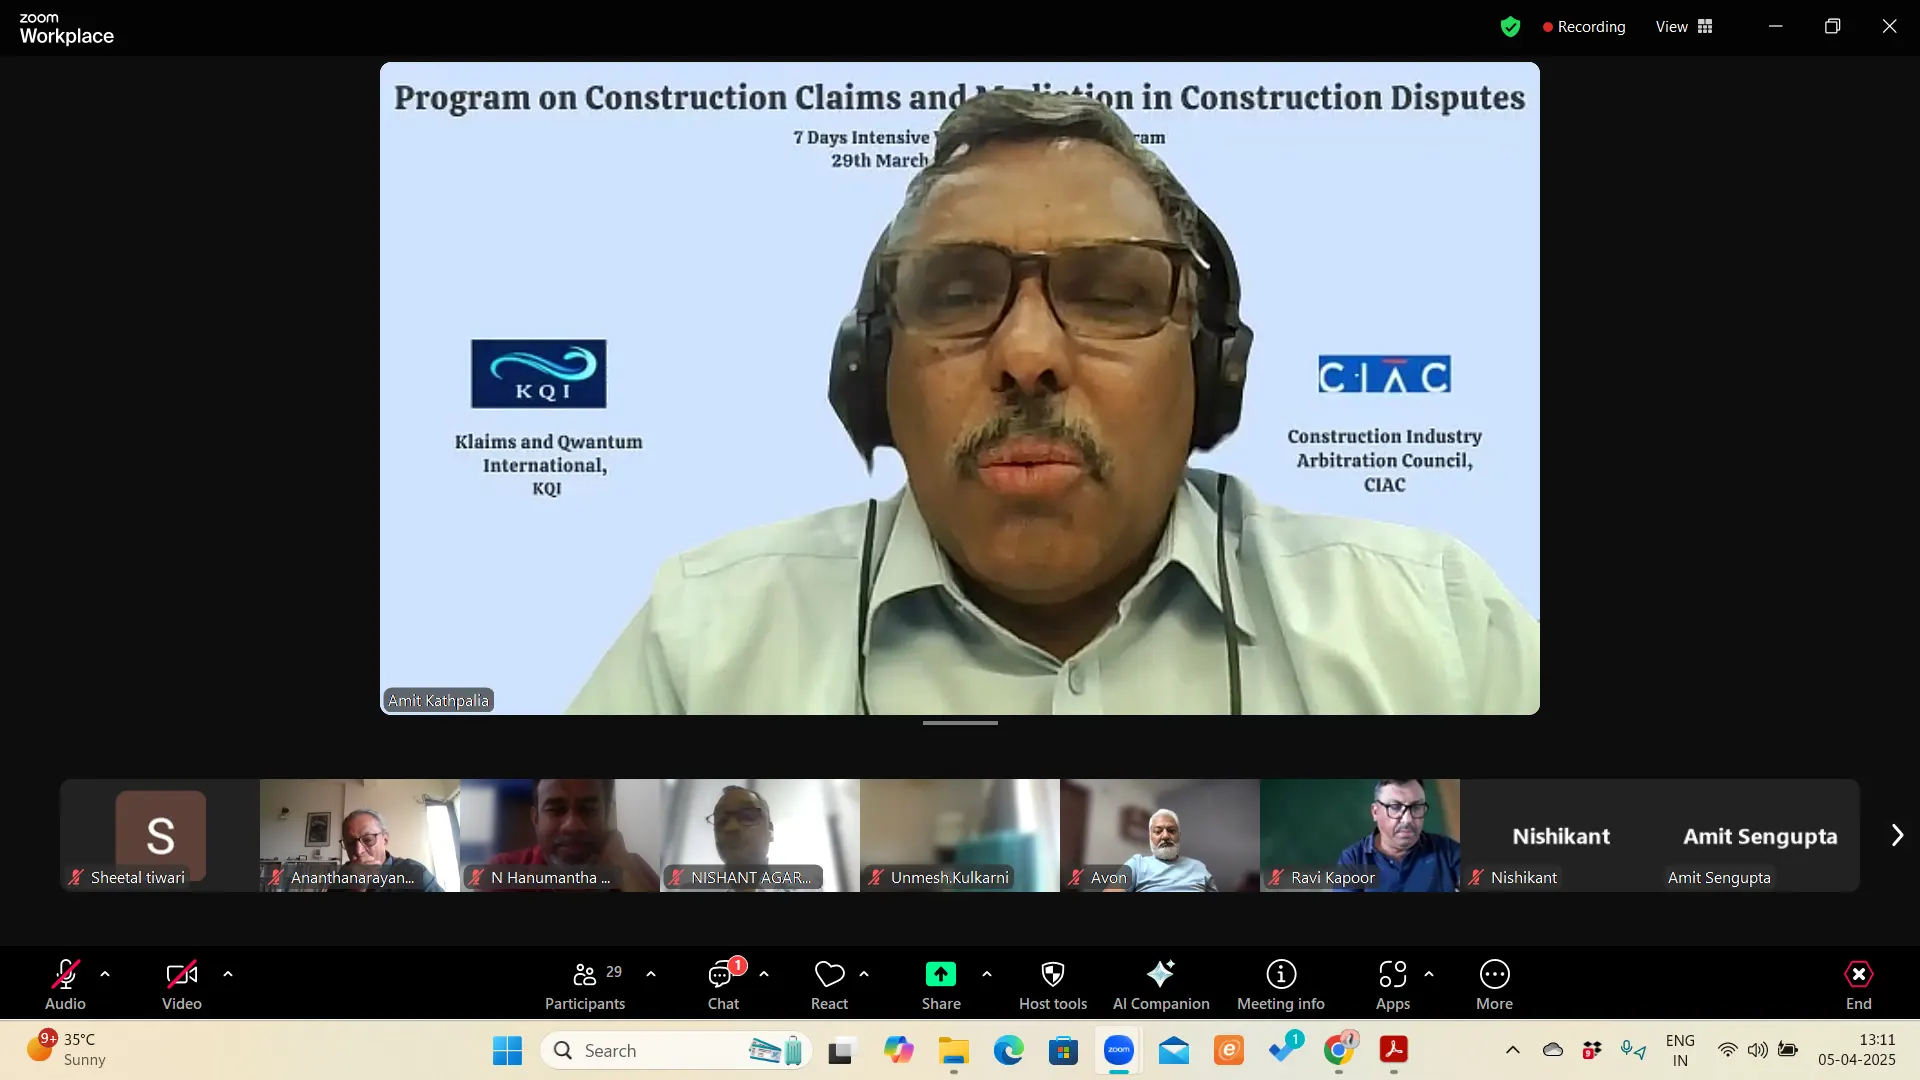Open volume speaker control
This screenshot has height=1080, width=1920.
pos(1757,1050)
